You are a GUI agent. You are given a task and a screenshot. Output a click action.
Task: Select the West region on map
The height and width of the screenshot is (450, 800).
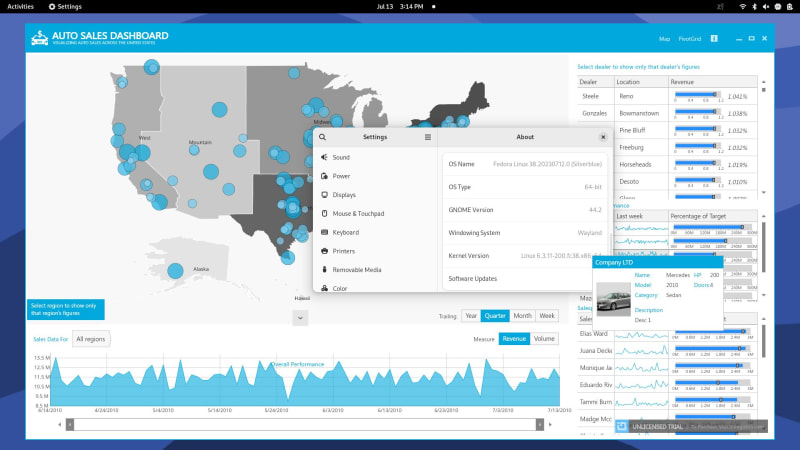coord(144,138)
